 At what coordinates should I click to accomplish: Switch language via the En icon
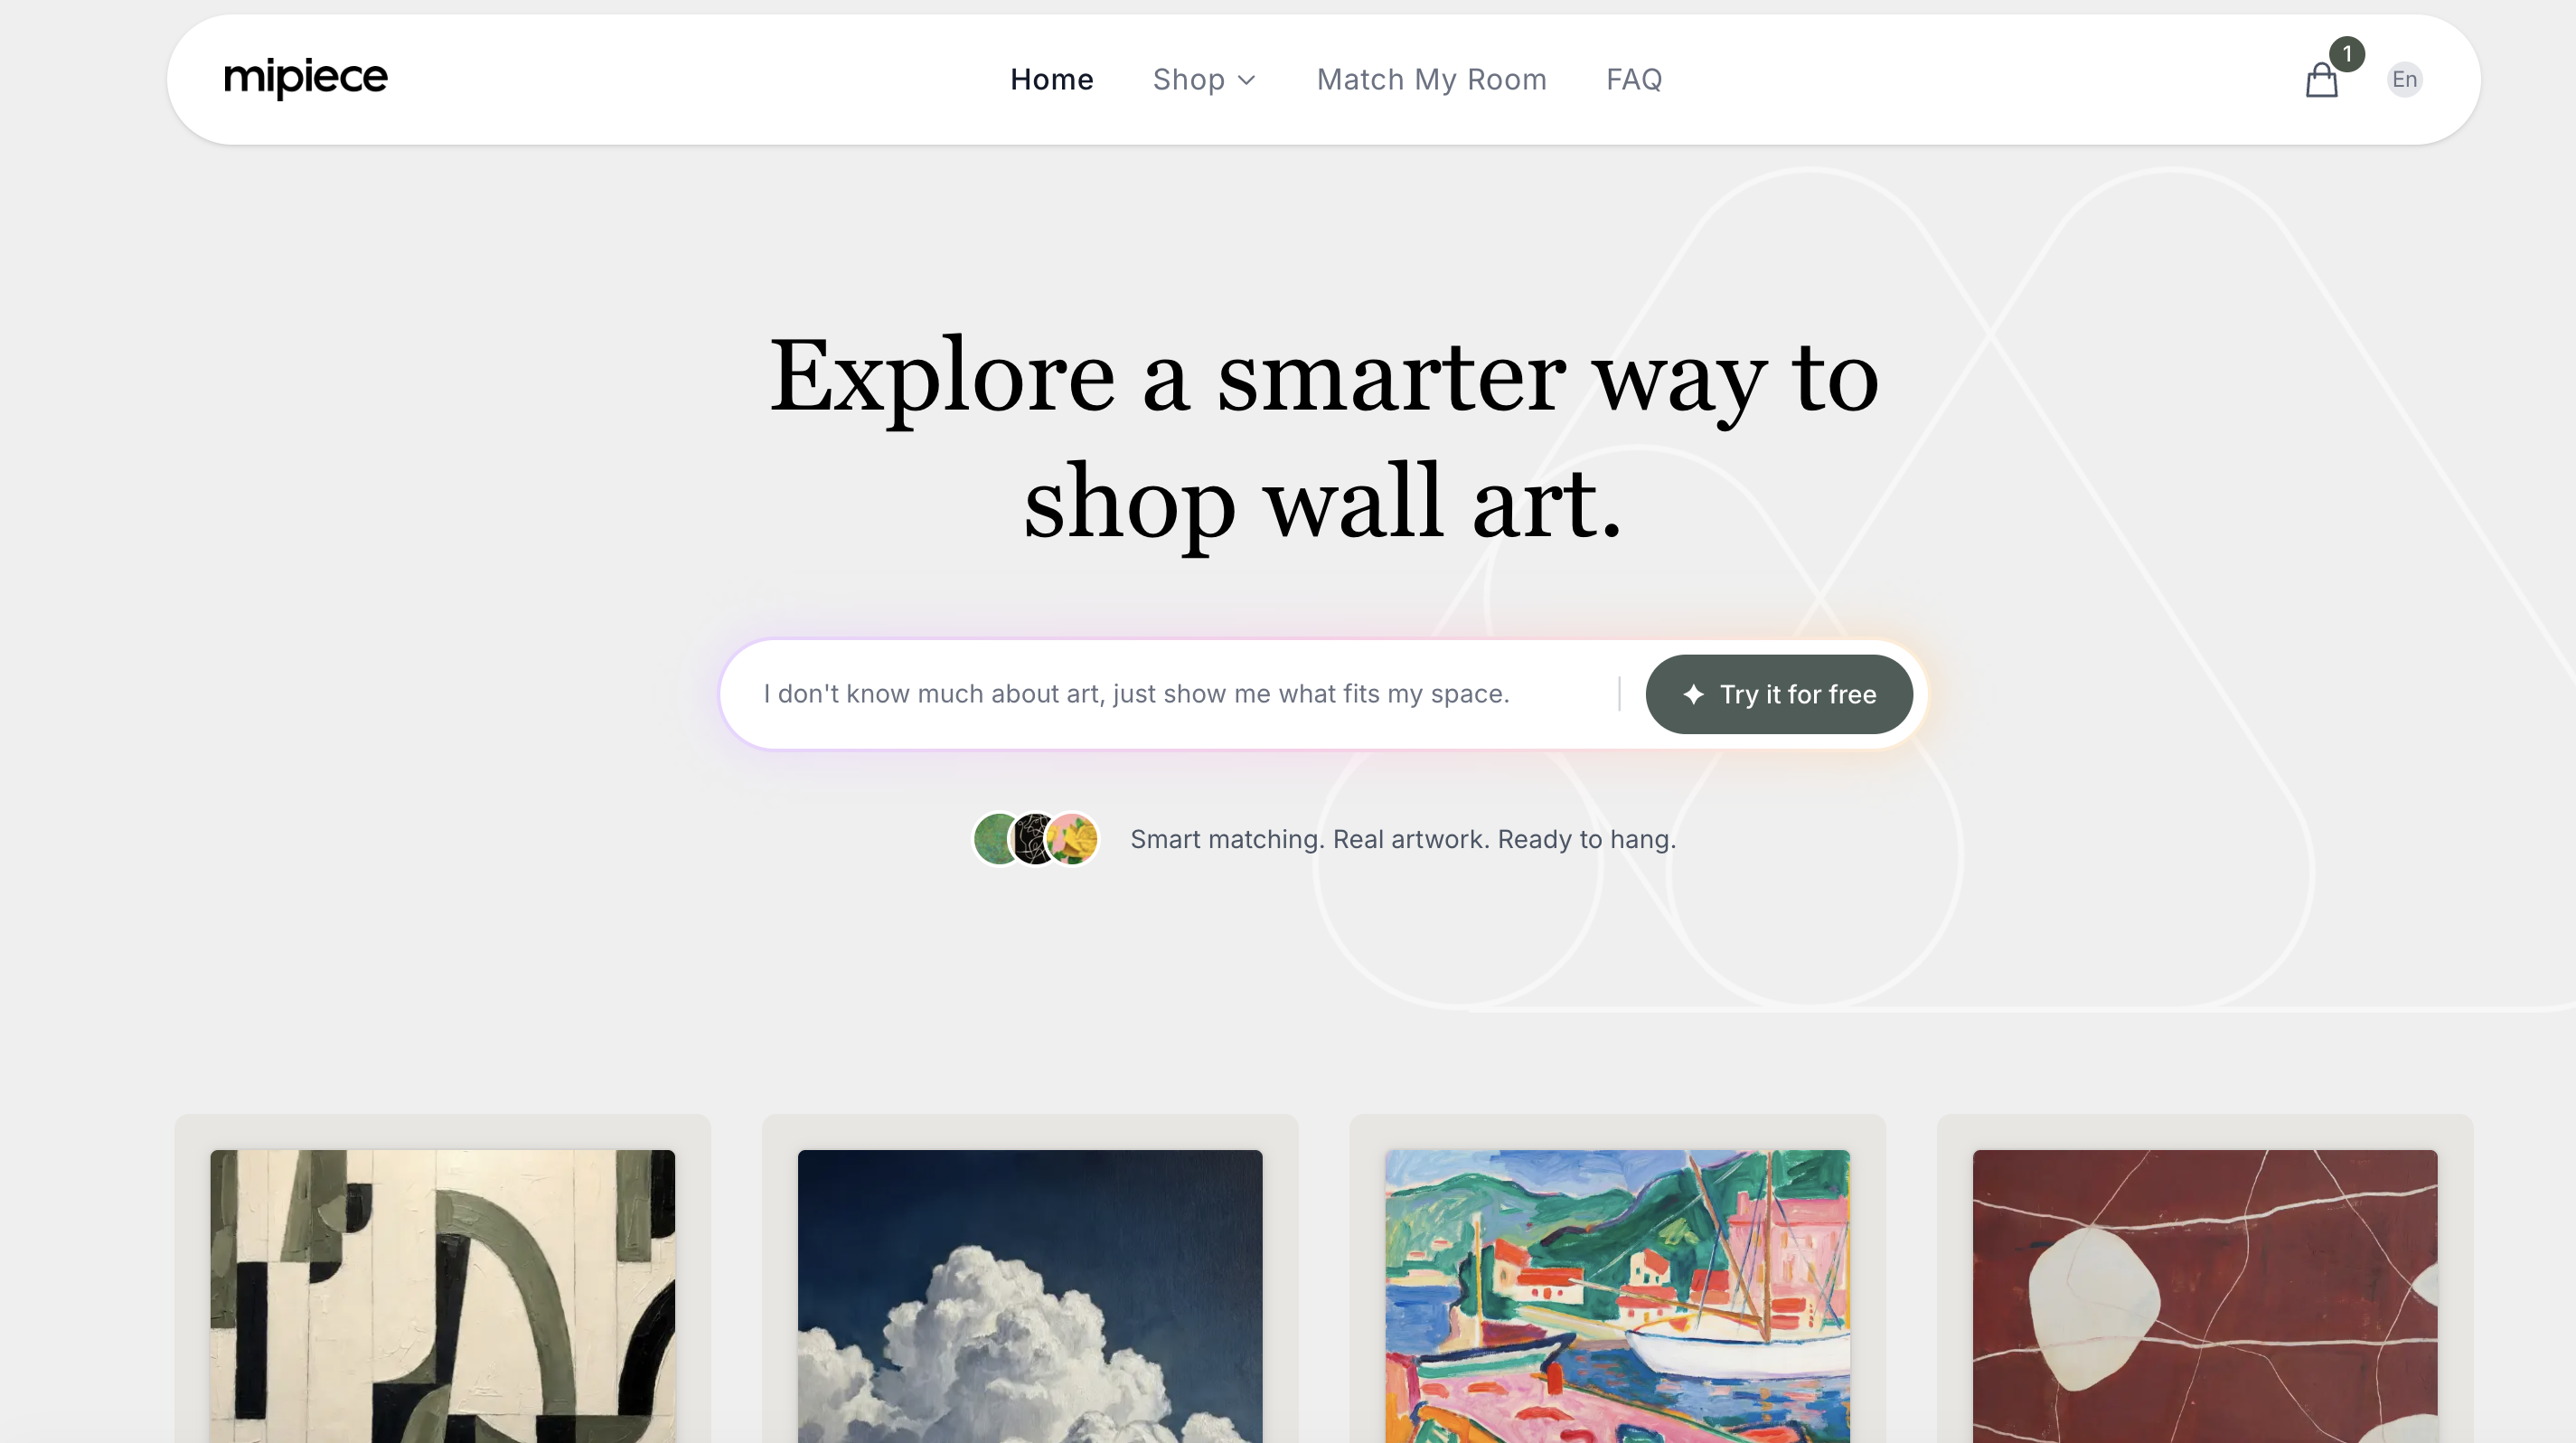click(2404, 79)
